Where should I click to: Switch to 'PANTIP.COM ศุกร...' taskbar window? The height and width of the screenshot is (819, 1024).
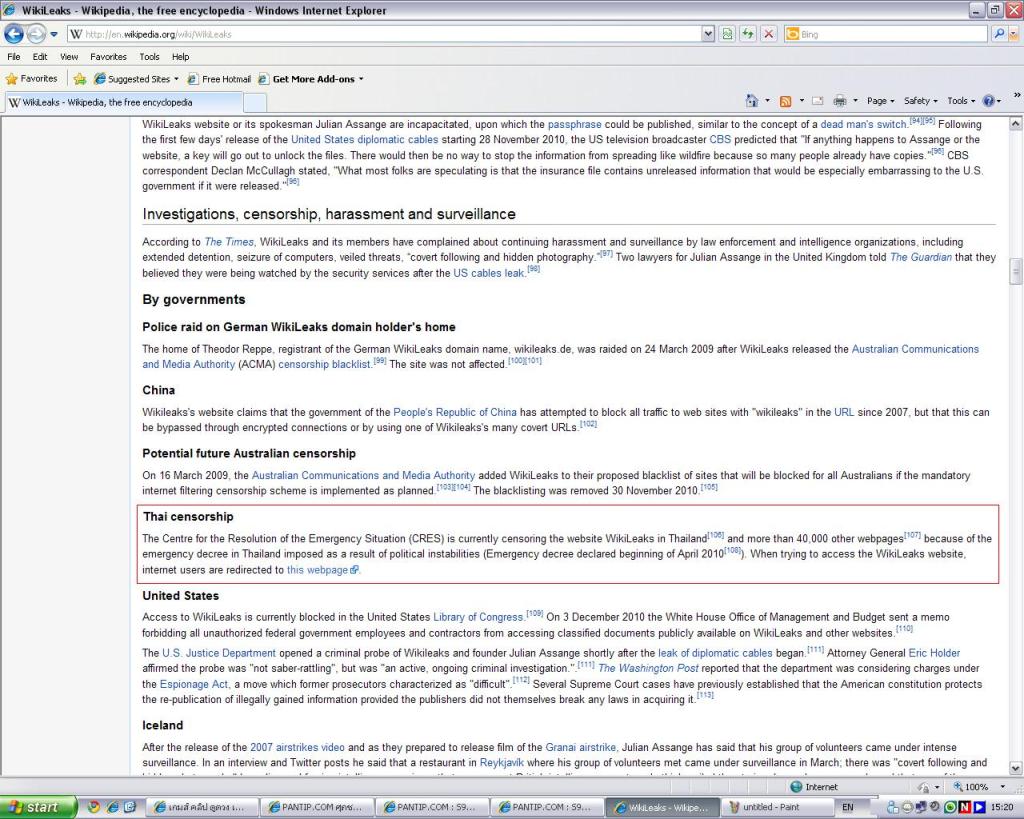point(317,807)
